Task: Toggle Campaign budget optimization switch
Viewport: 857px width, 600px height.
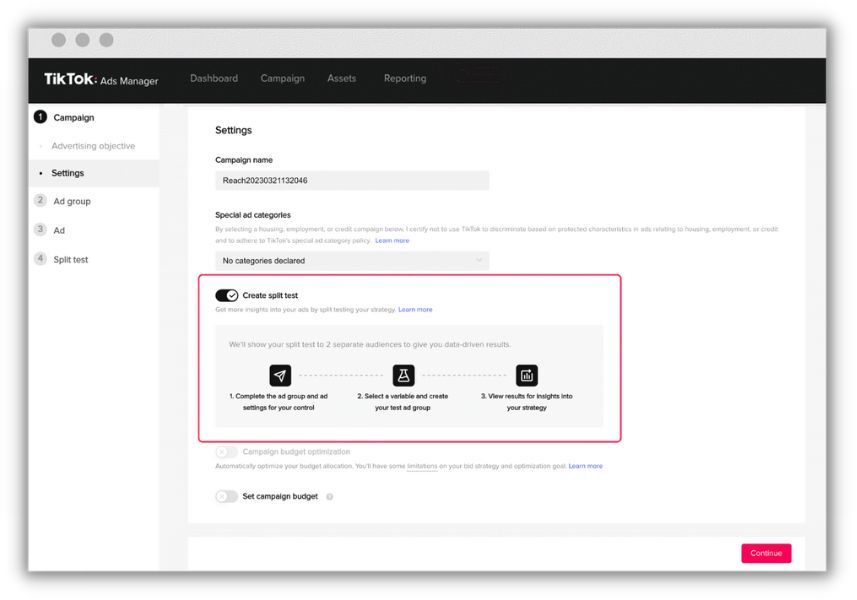Action: coord(227,452)
